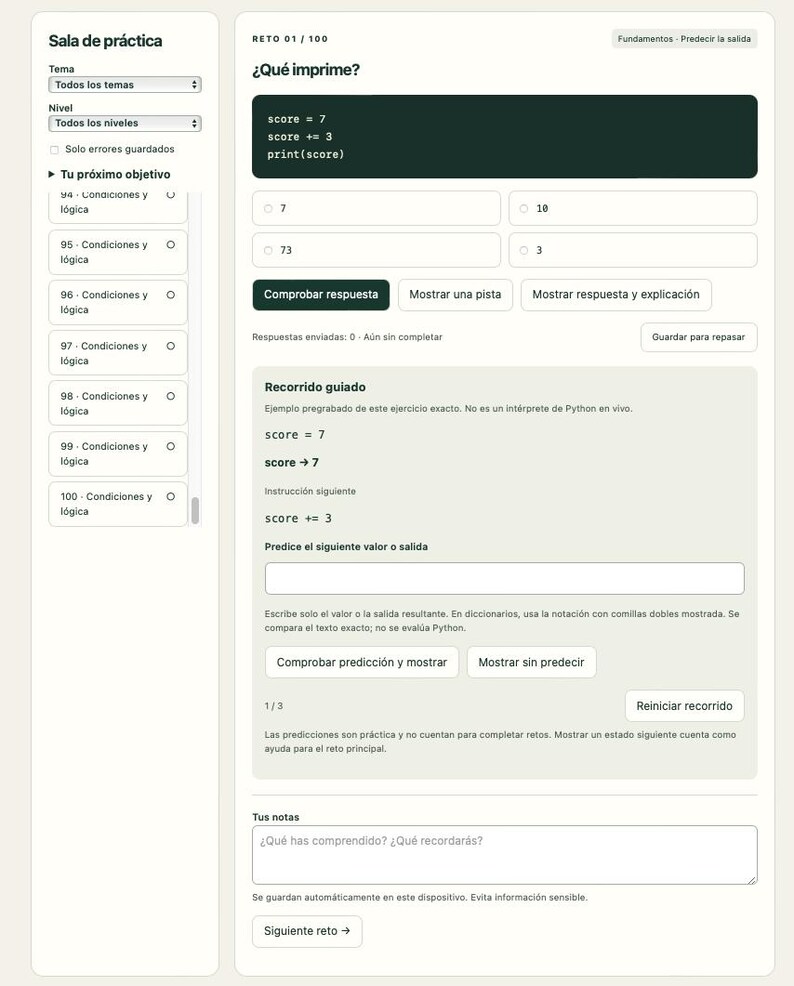Click status circle icon of challenge 98
794x986 pixels.
pyautogui.click(x=170, y=396)
